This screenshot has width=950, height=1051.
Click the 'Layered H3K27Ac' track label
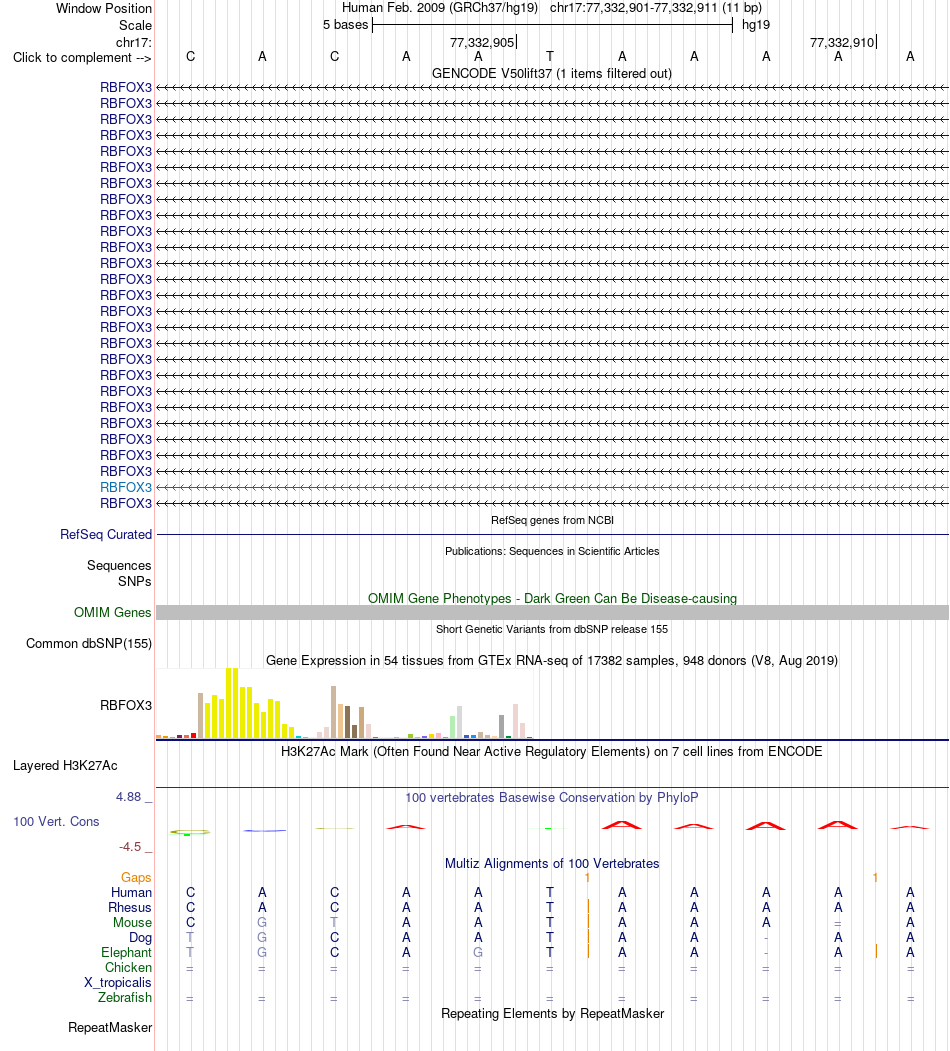coord(65,765)
